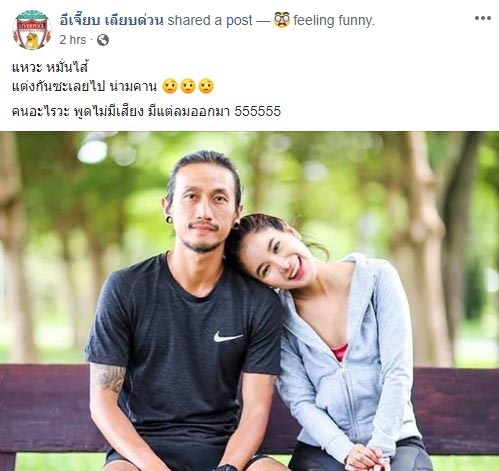Click the middle flushed-face emoji in caption
The height and width of the screenshot is (471, 499).
tap(188, 86)
